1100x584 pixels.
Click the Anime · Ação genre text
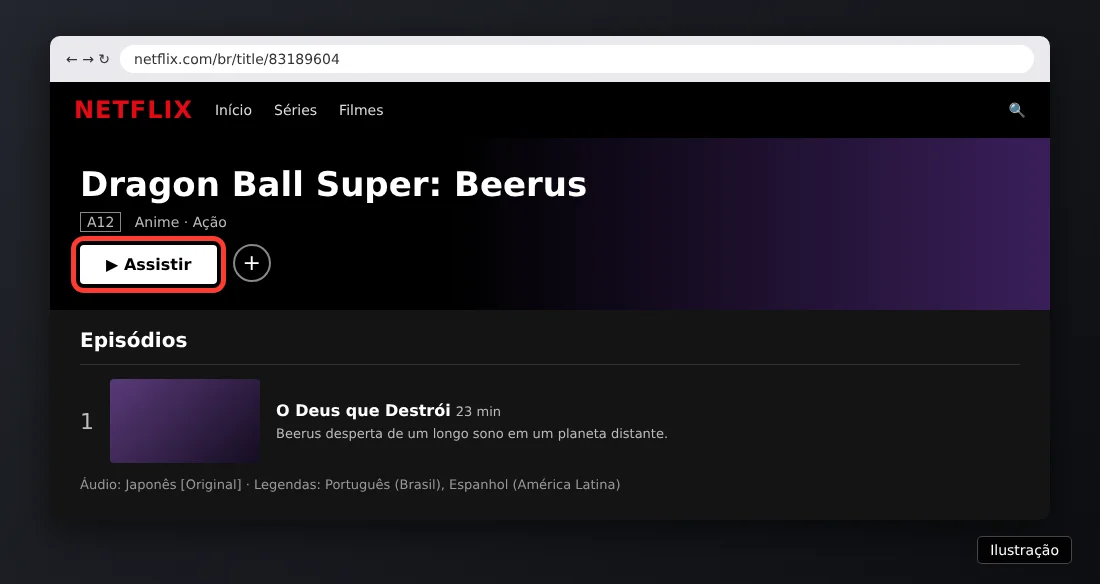pos(180,223)
